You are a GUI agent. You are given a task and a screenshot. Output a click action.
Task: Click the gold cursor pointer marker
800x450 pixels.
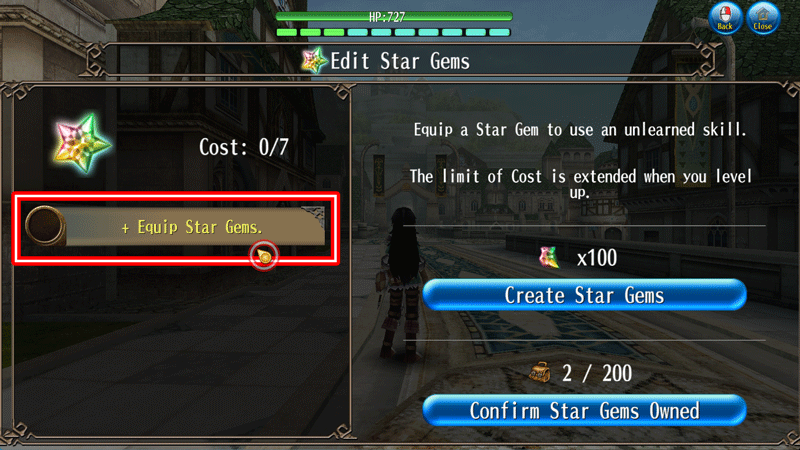click(264, 256)
